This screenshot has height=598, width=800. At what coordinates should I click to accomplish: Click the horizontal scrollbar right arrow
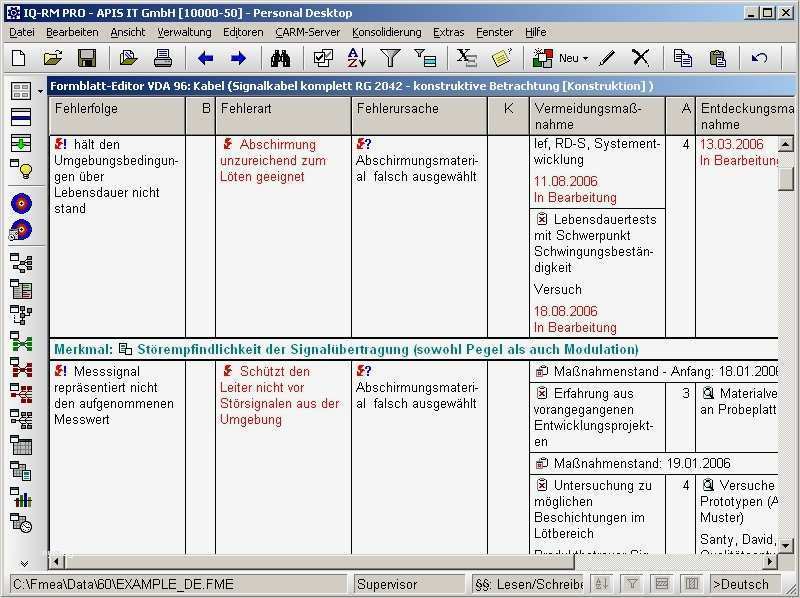pyautogui.click(x=770, y=562)
